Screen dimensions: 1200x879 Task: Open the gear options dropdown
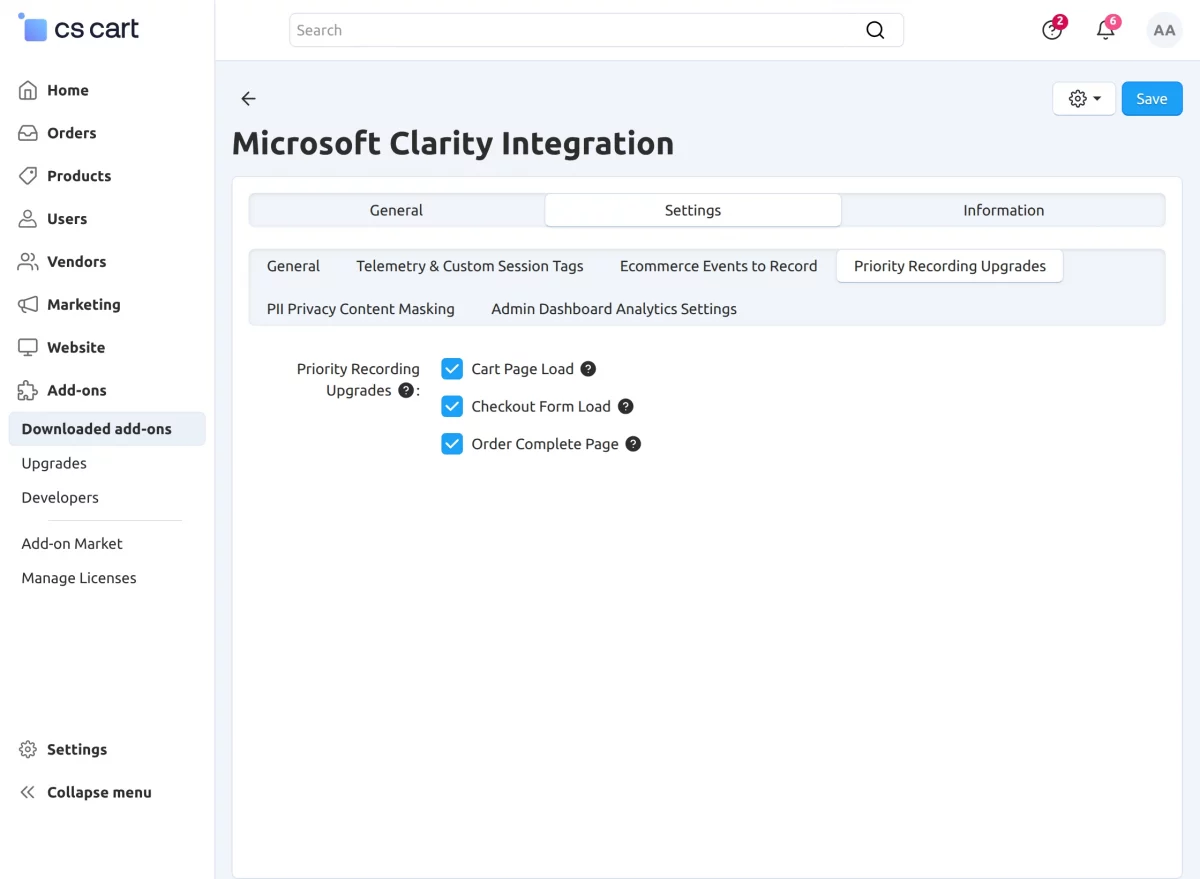(1084, 99)
